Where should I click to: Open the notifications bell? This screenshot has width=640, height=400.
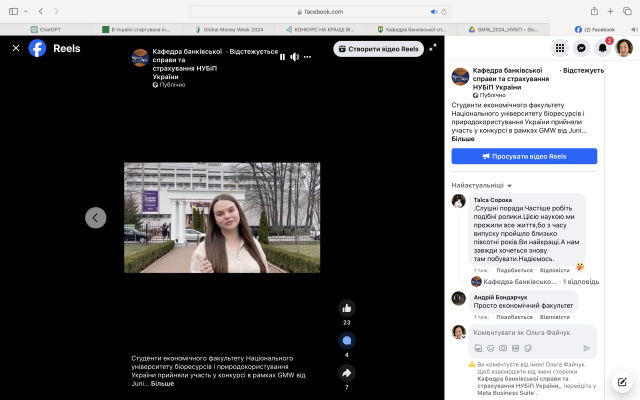(602, 48)
